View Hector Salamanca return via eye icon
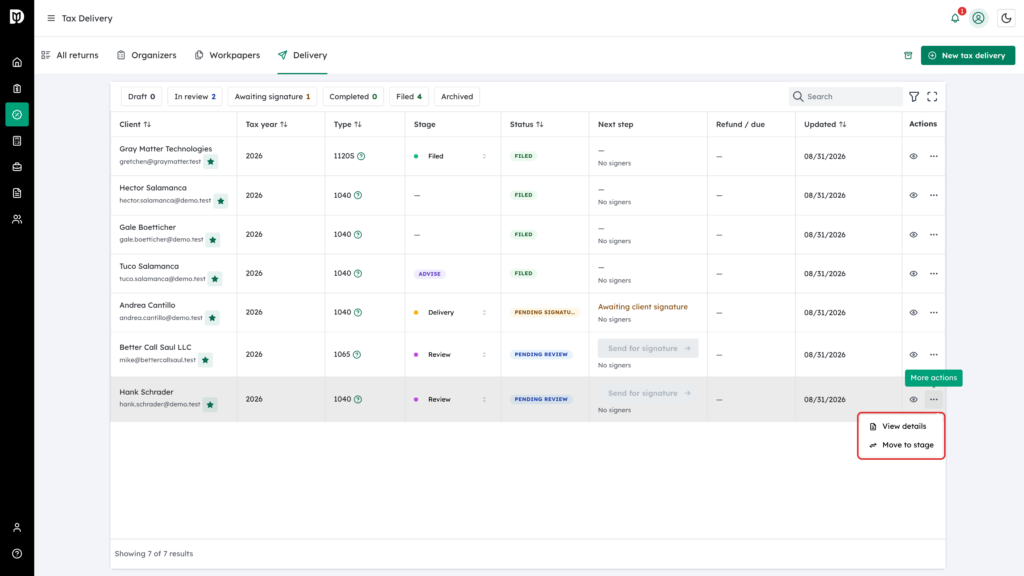Image resolution: width=1024 pixels, height=576 pixels. (x=914, y=195)
